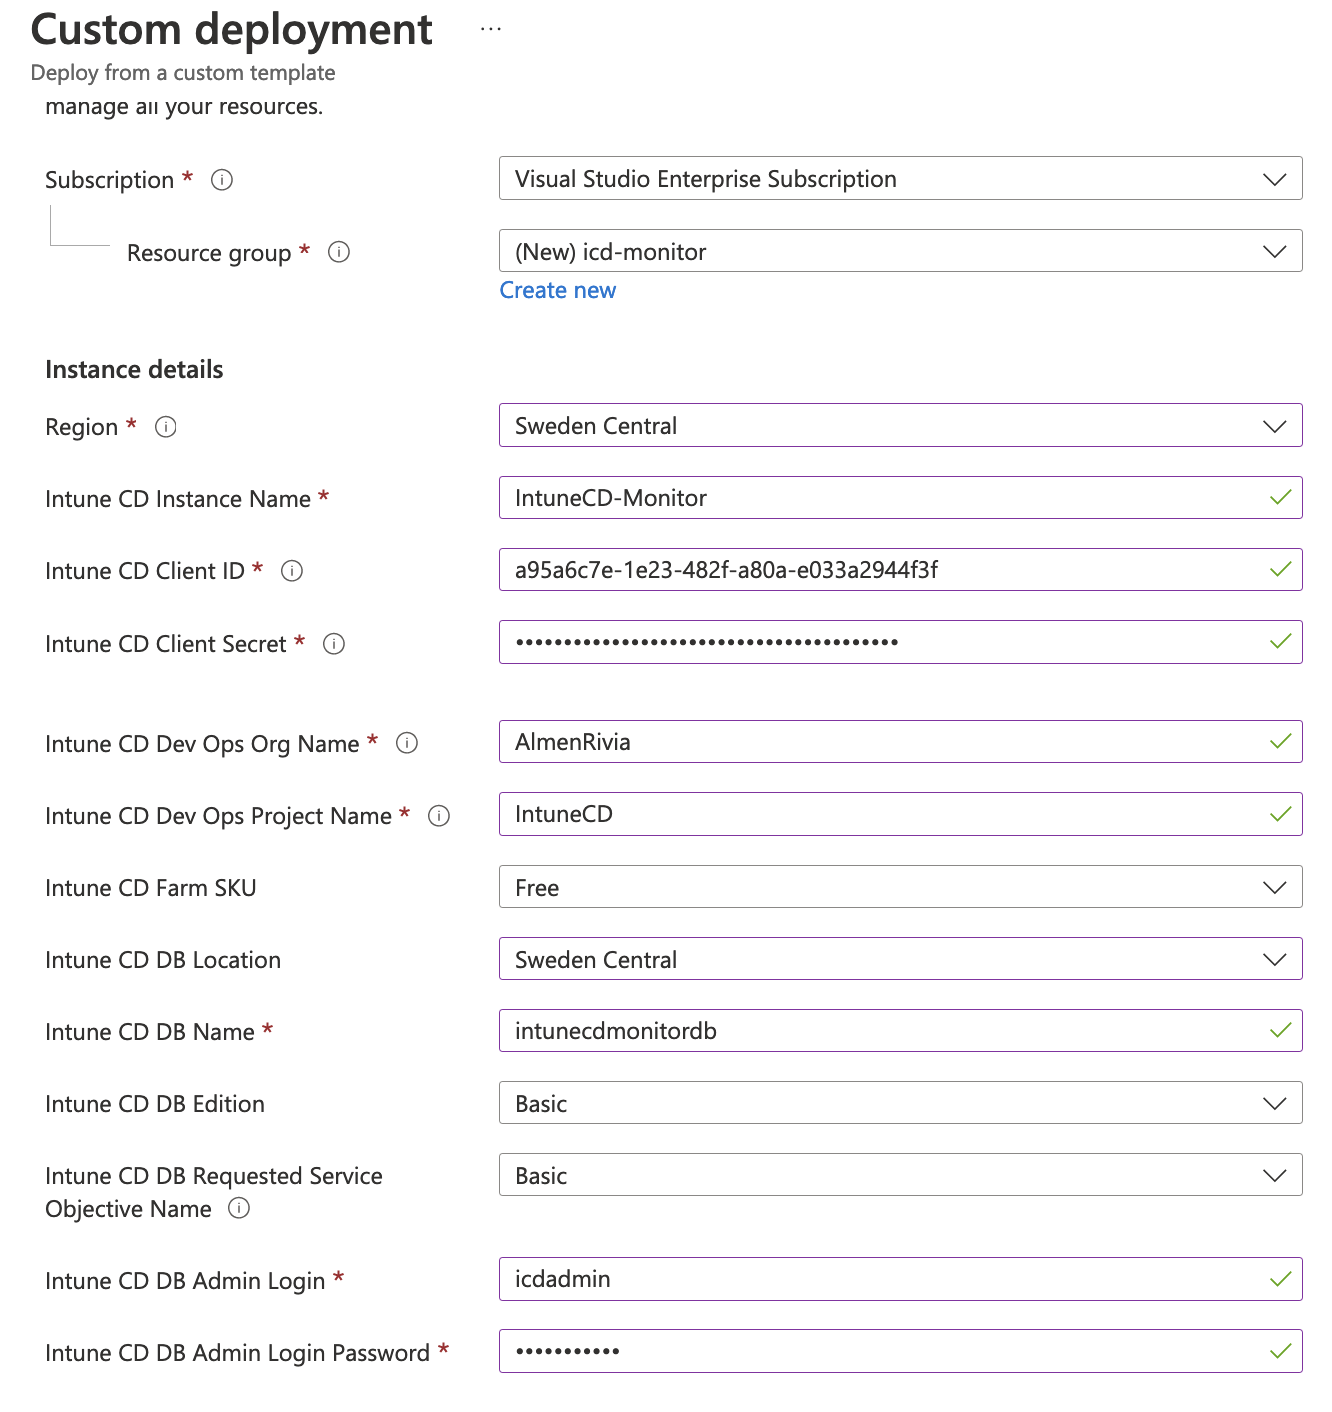This screenshot has height=1412, width=1332.
Task: Click the info icon next to Subscription
Action: click(222, 180)
